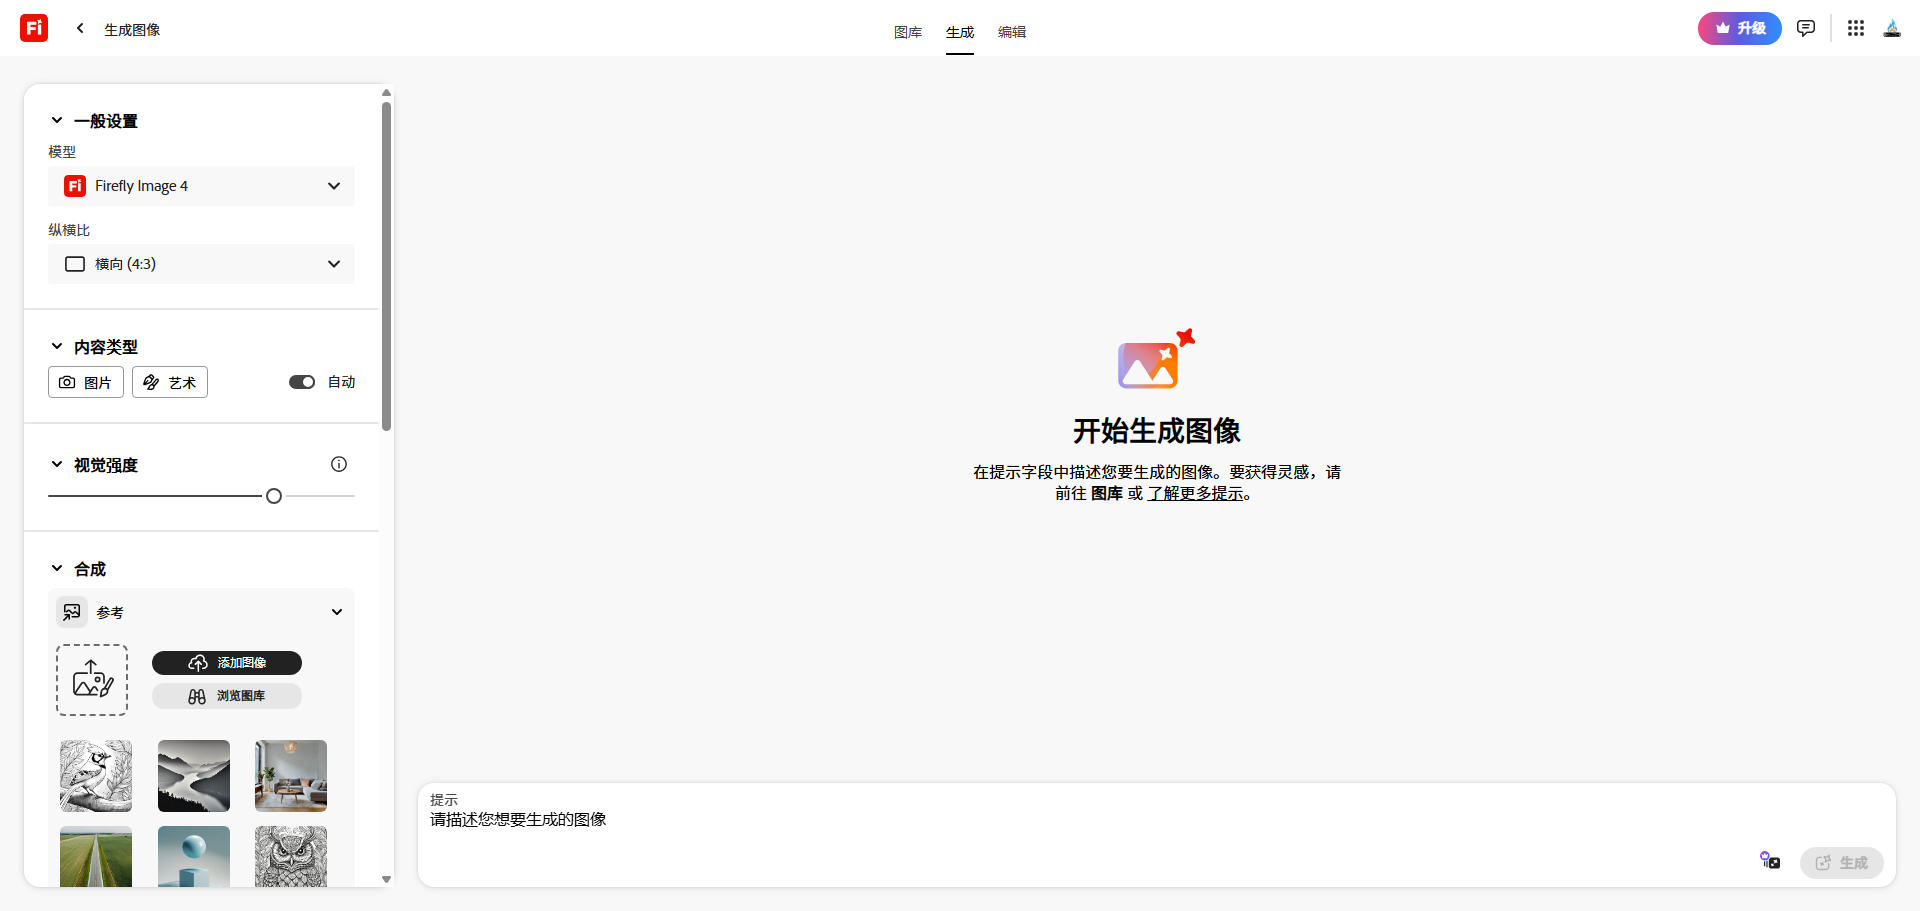Collapse the 一般设置 section

coord(57,120)
